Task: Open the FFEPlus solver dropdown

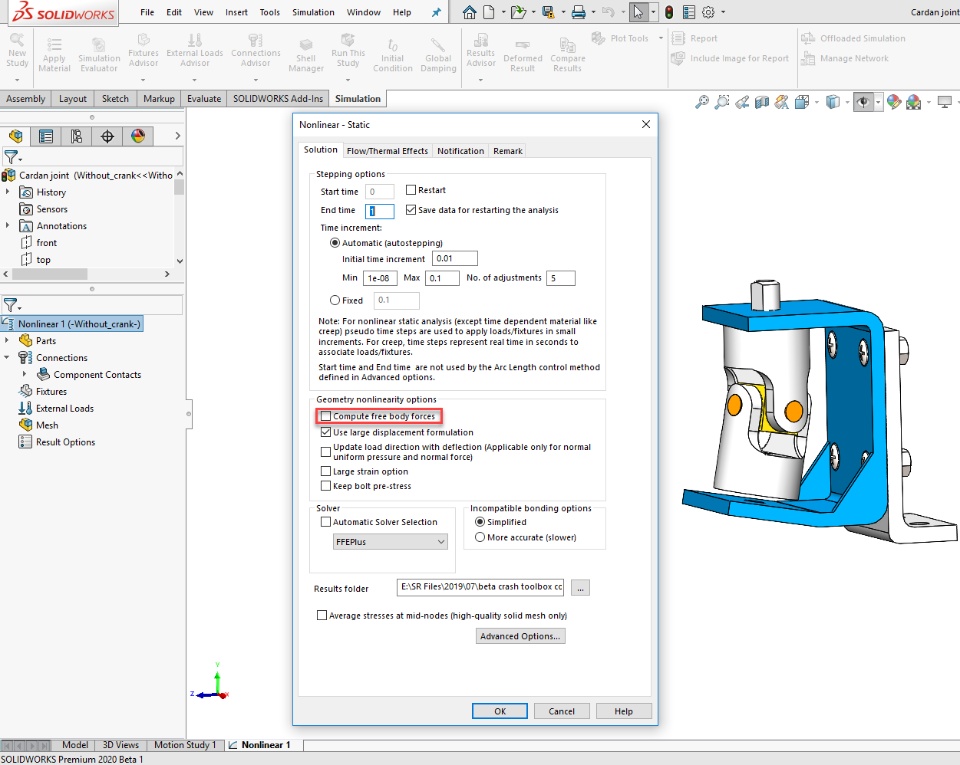Action: click(390, 542)
